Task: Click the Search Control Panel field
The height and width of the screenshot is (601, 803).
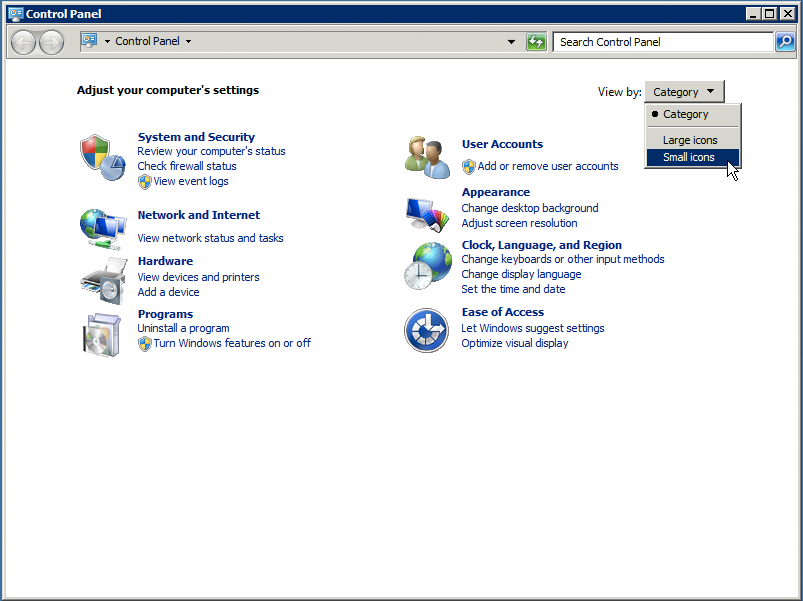Action: pyautogui.click(x=663, y=42)
